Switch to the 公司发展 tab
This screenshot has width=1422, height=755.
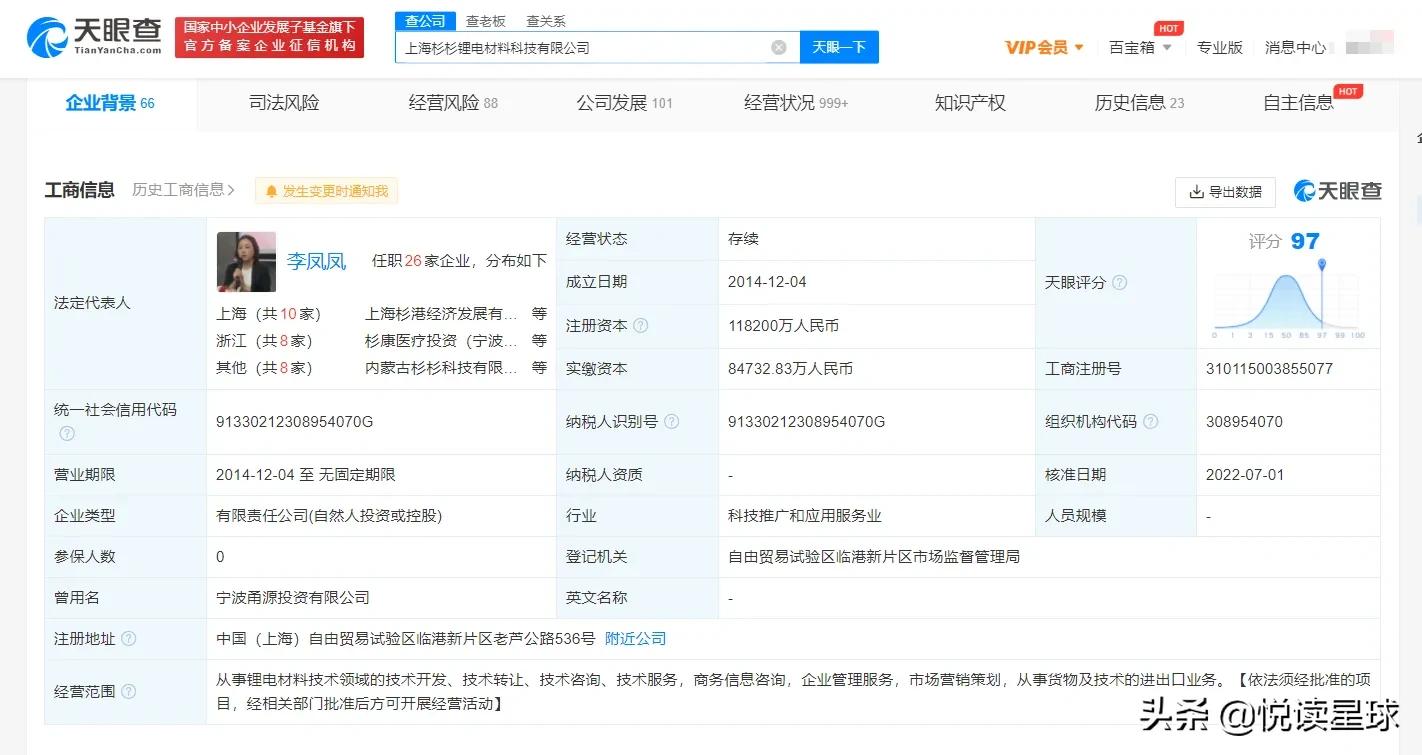(624, 103)
